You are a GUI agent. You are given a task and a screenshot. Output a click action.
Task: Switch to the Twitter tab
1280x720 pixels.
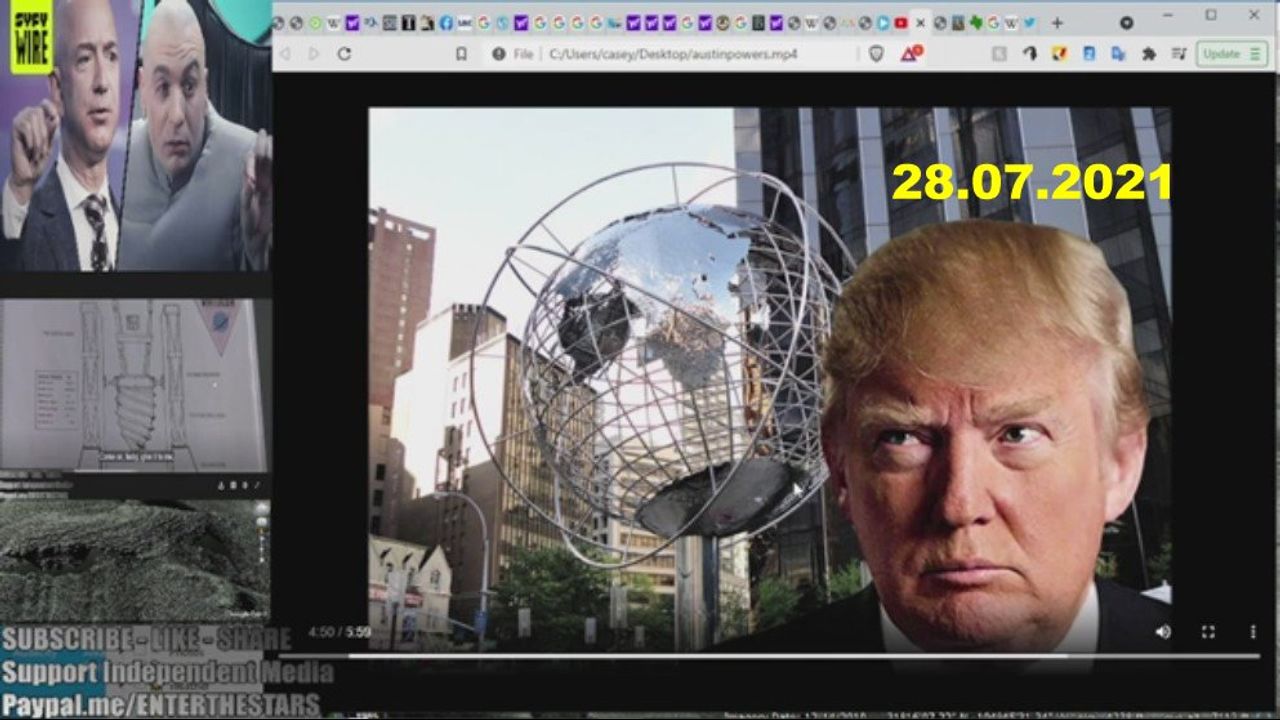(1029, 23)
